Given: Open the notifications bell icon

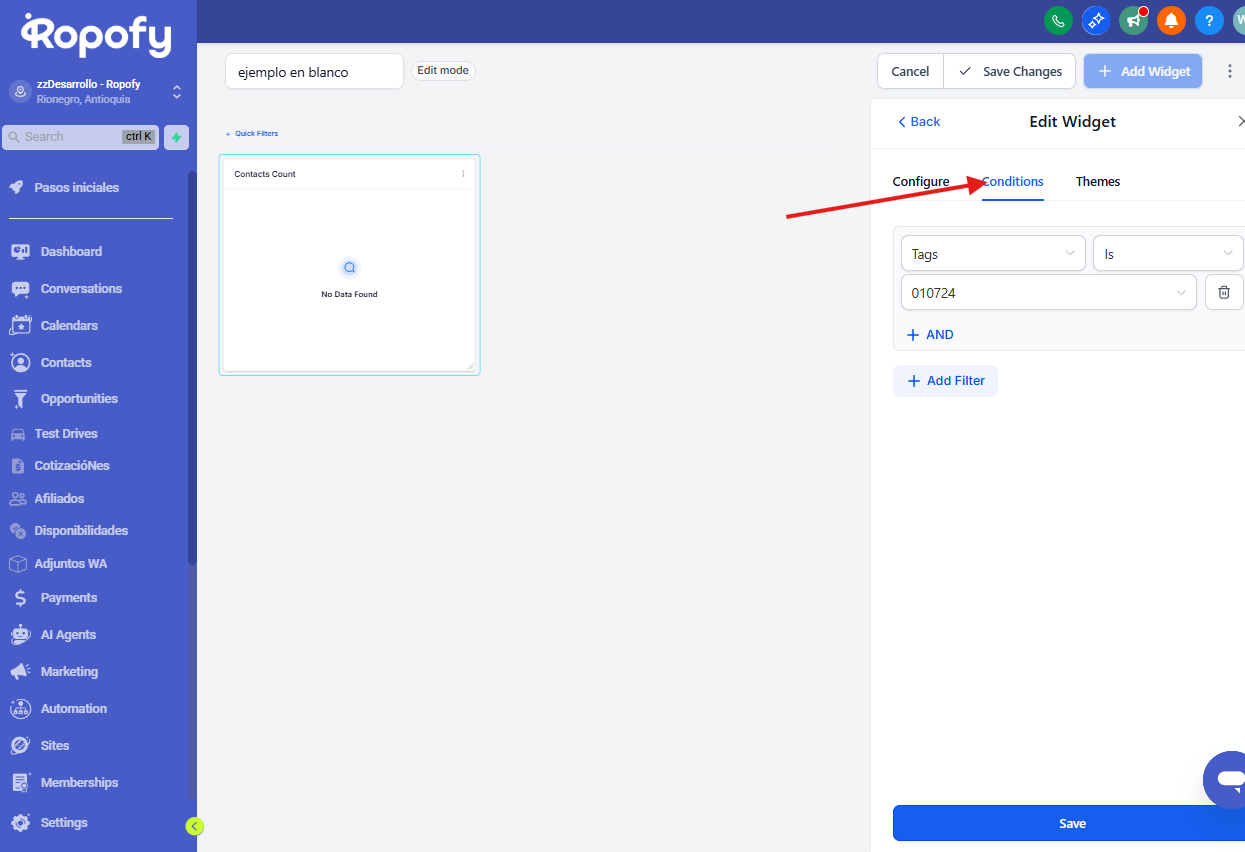Looking at the screenshot, I should click(x=1171, y=20).
